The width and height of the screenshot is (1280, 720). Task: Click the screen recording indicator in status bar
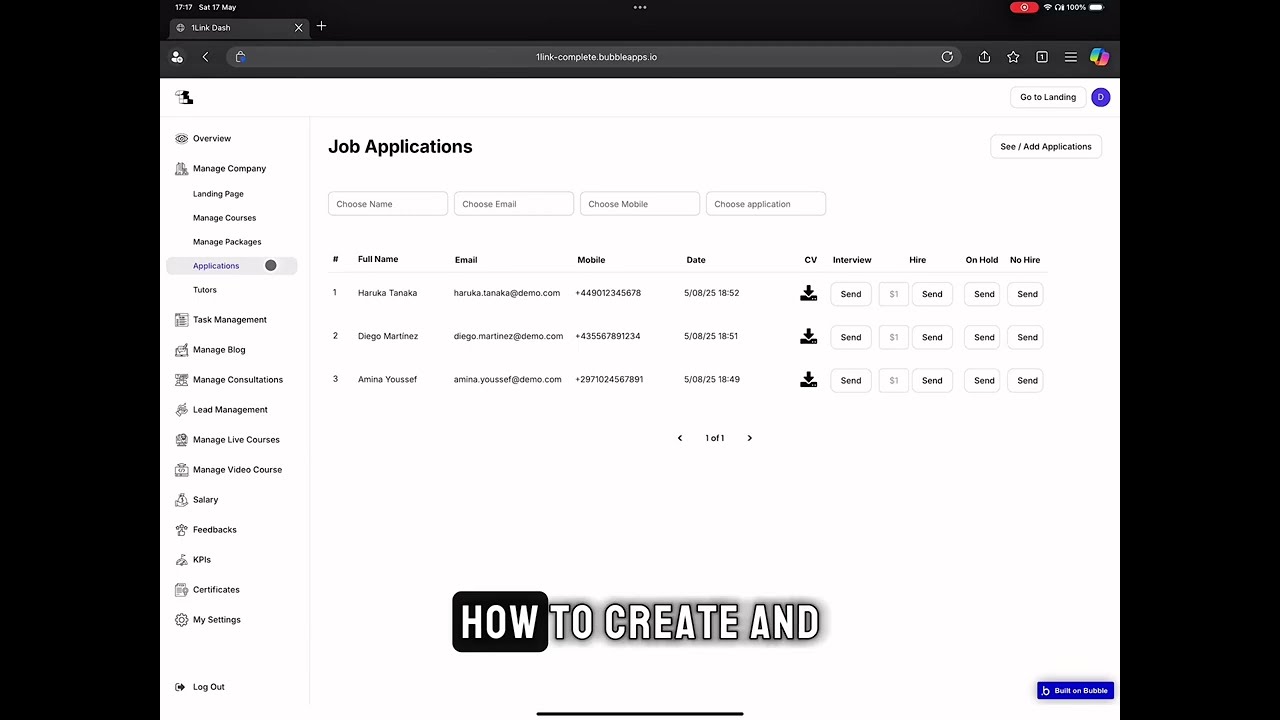pos(1023,7)
